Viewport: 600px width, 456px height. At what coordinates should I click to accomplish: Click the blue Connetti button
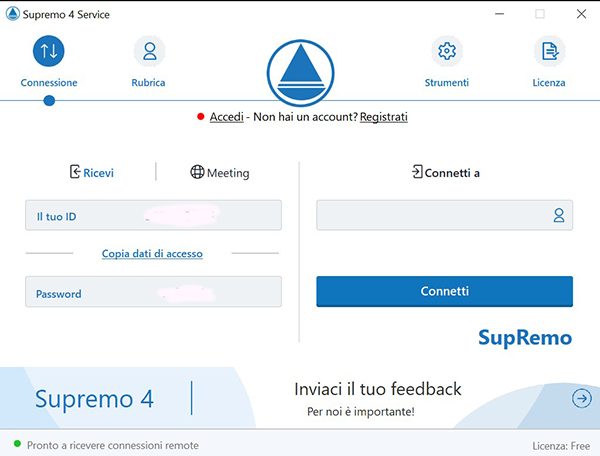click(444, 292)
